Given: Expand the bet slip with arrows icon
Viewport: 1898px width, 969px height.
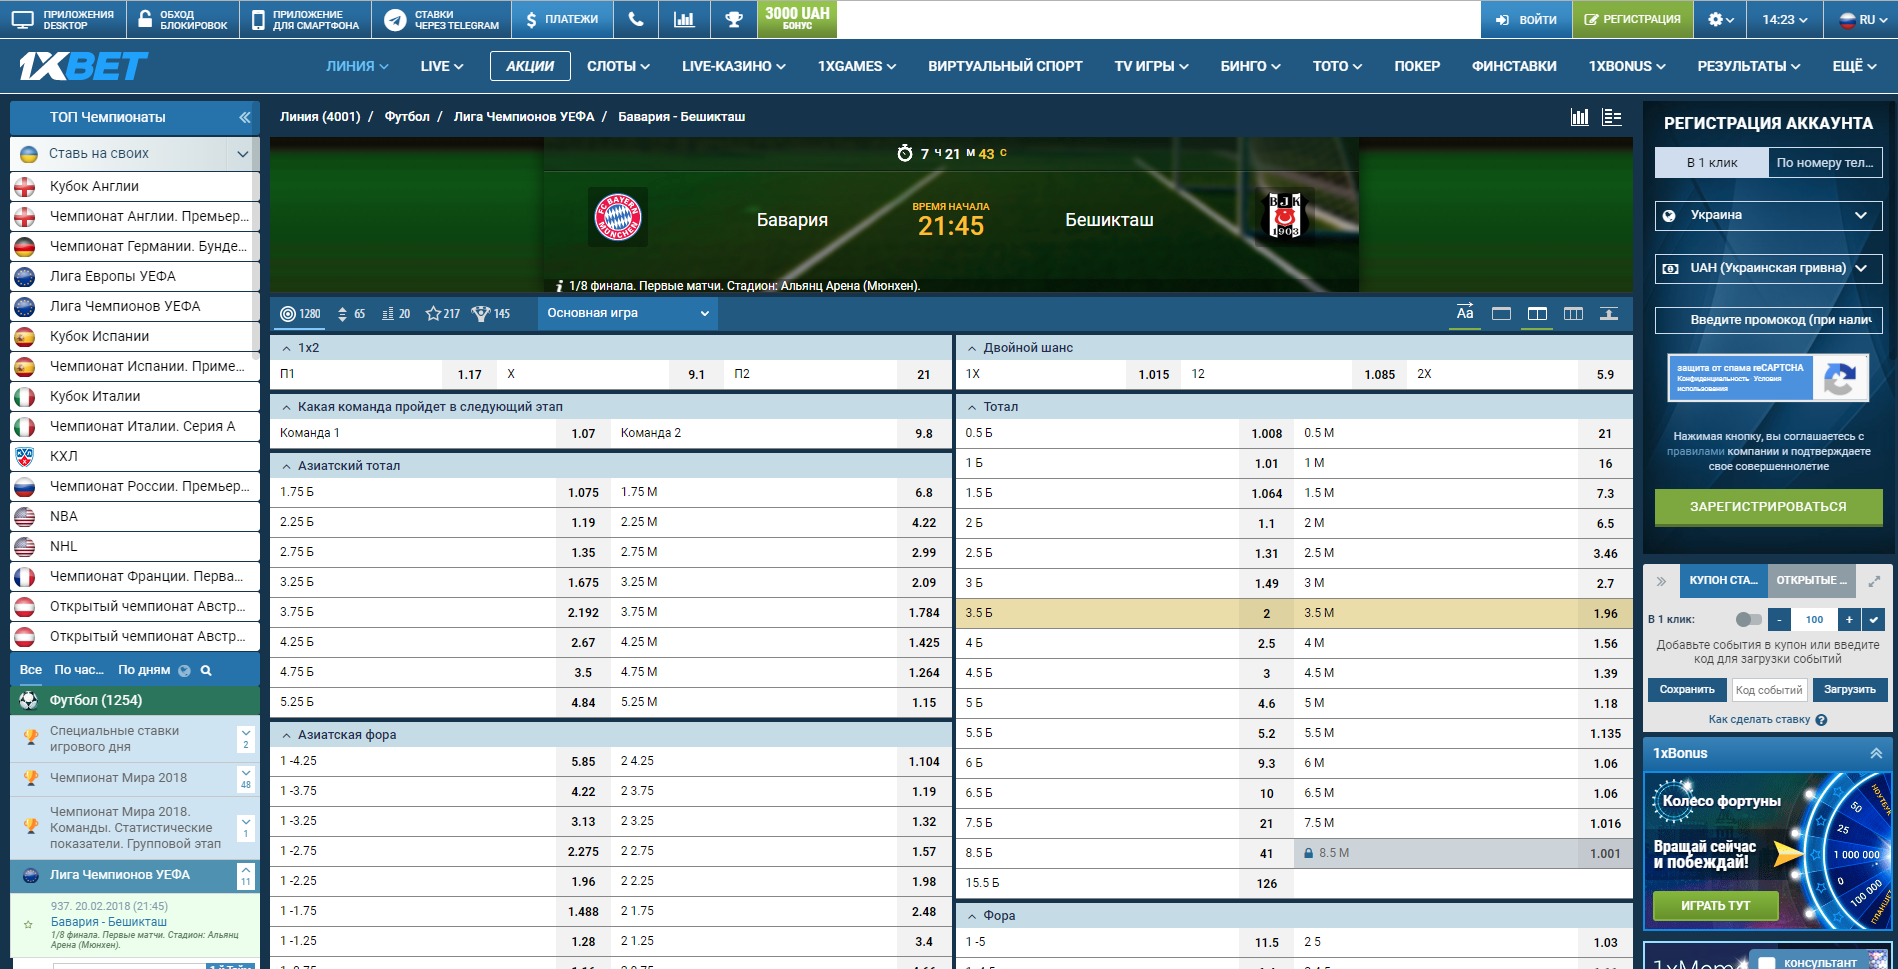Looking at the screenshot, I should coord(1874,581).
